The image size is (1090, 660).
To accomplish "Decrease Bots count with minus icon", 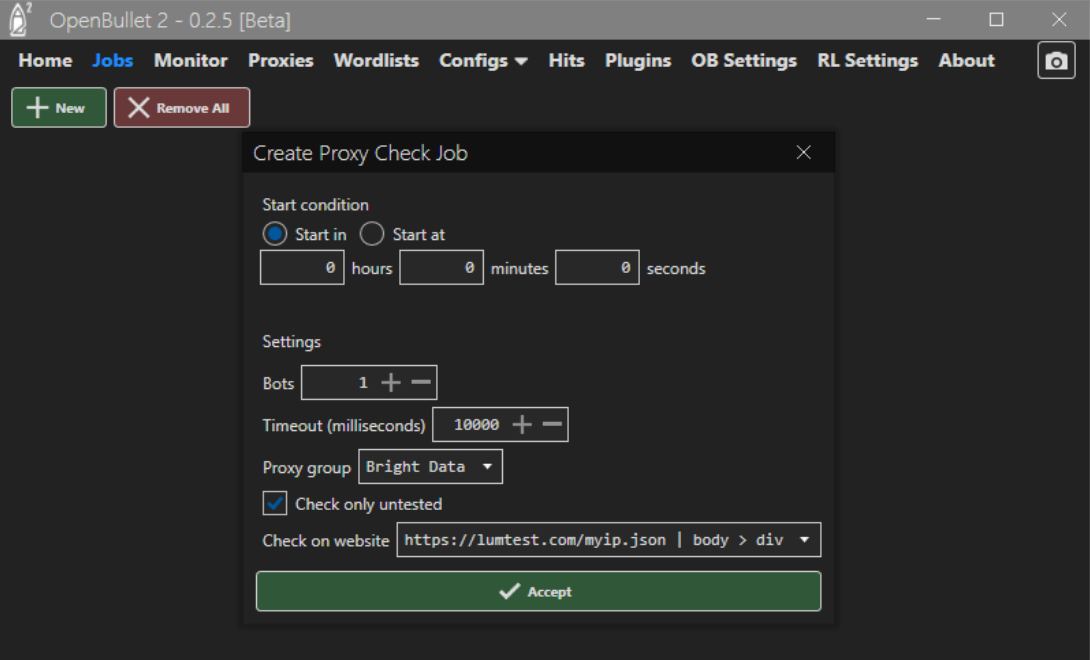I will [421, 383].
